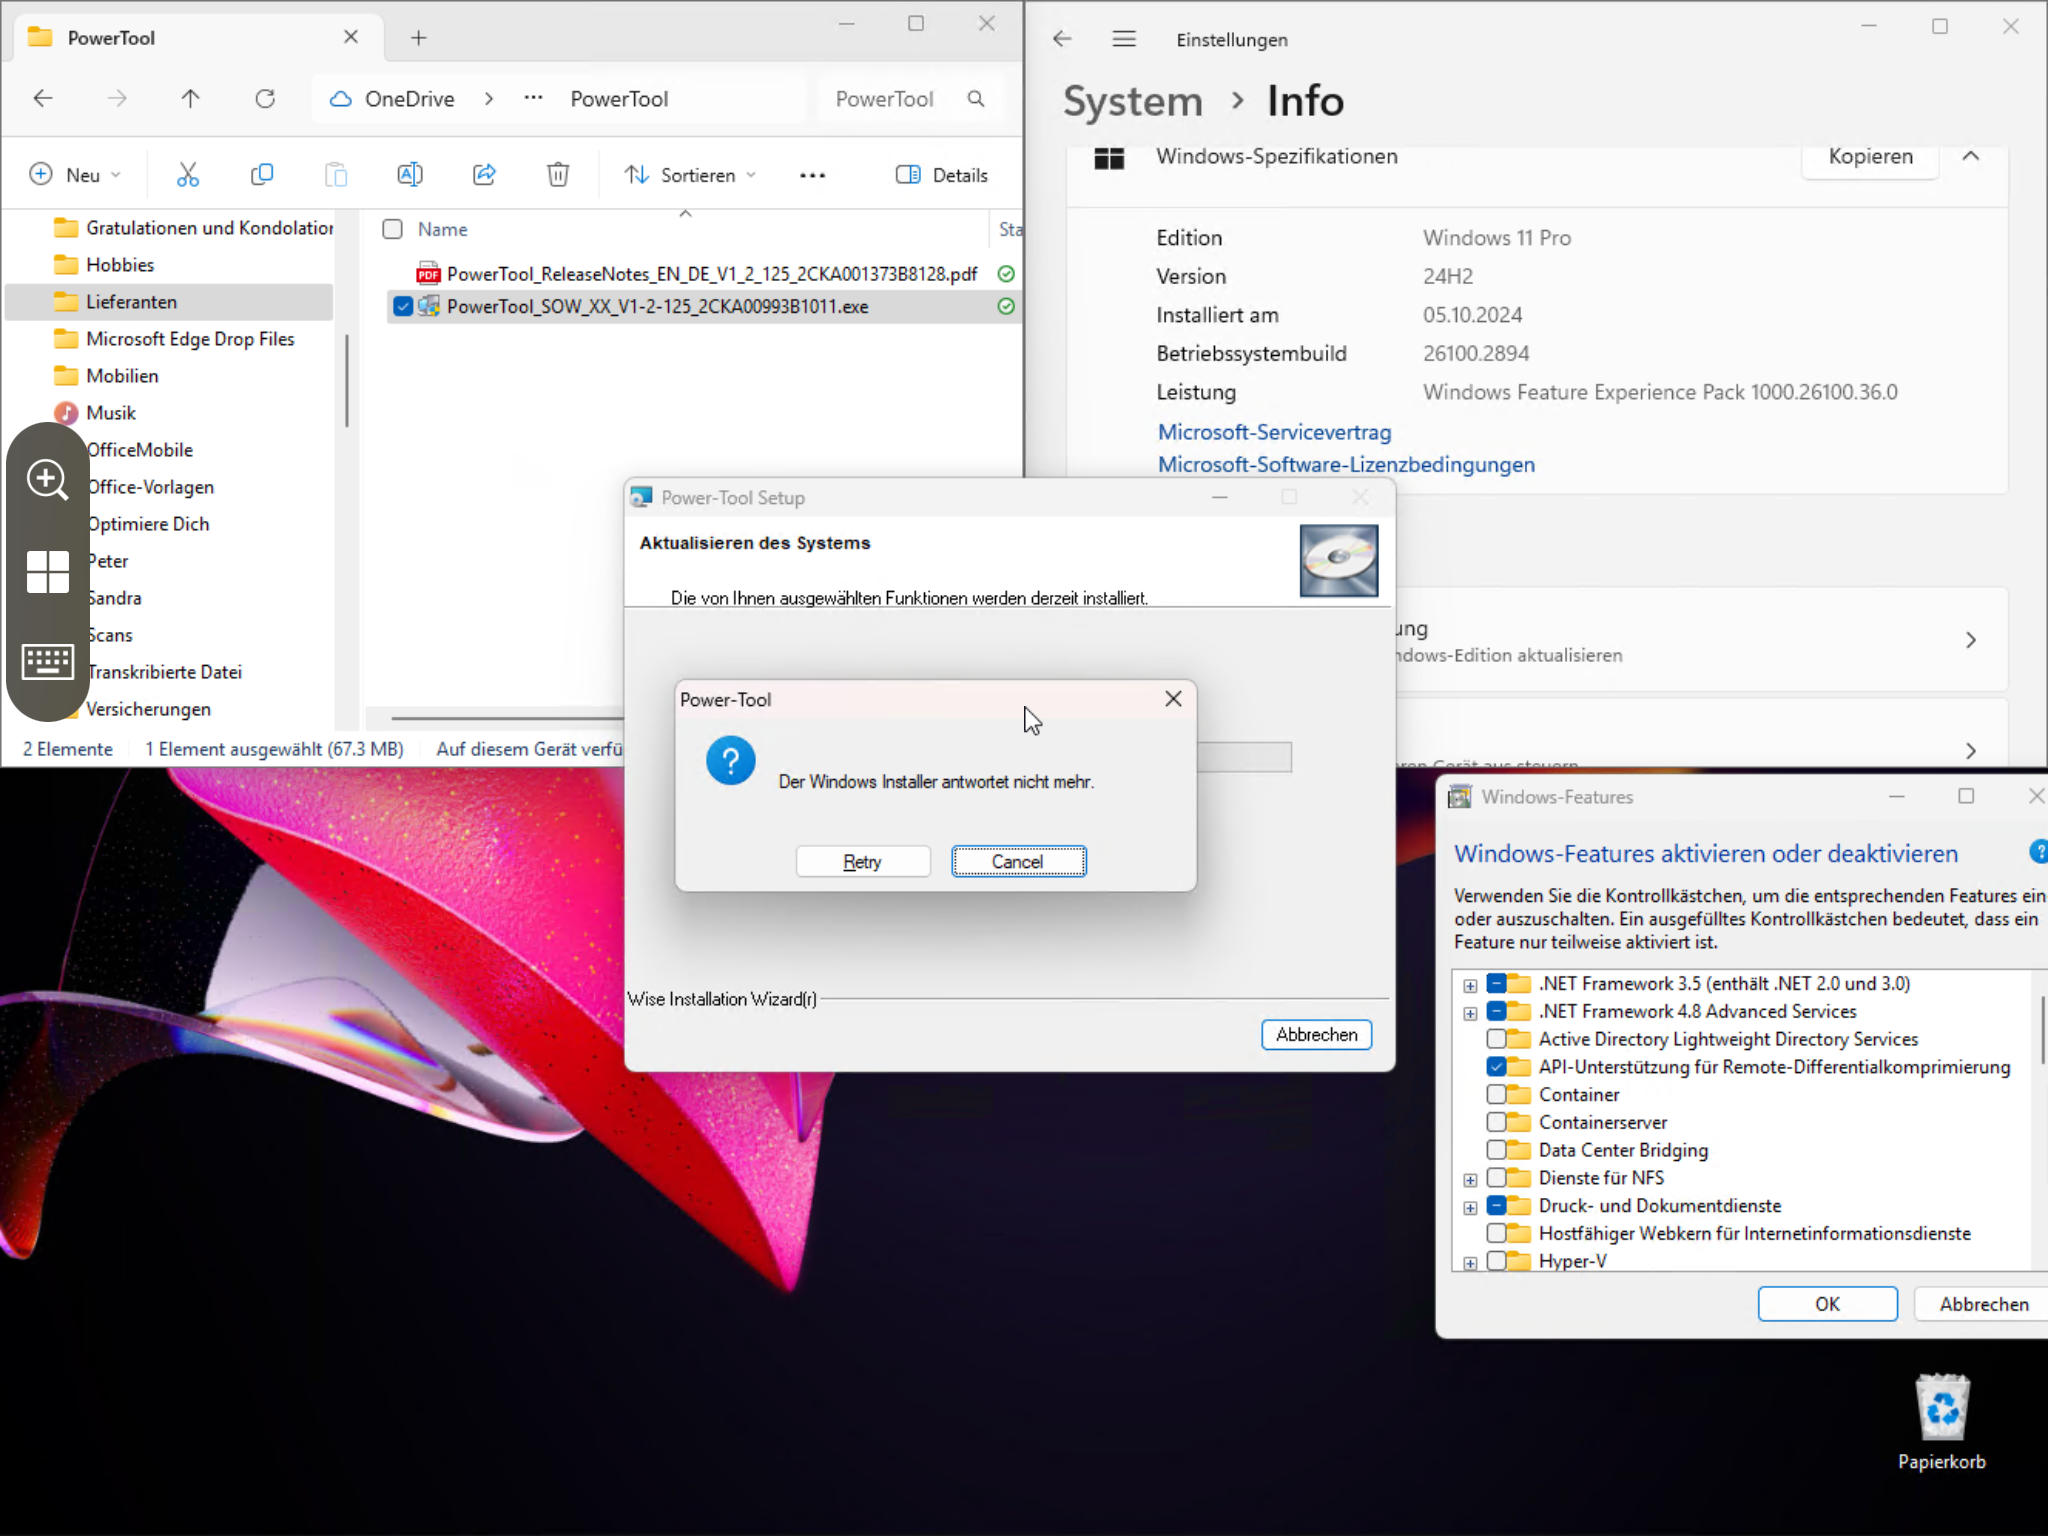Open the Microsoft-Servicevertrag link

tap(1274, 432)
